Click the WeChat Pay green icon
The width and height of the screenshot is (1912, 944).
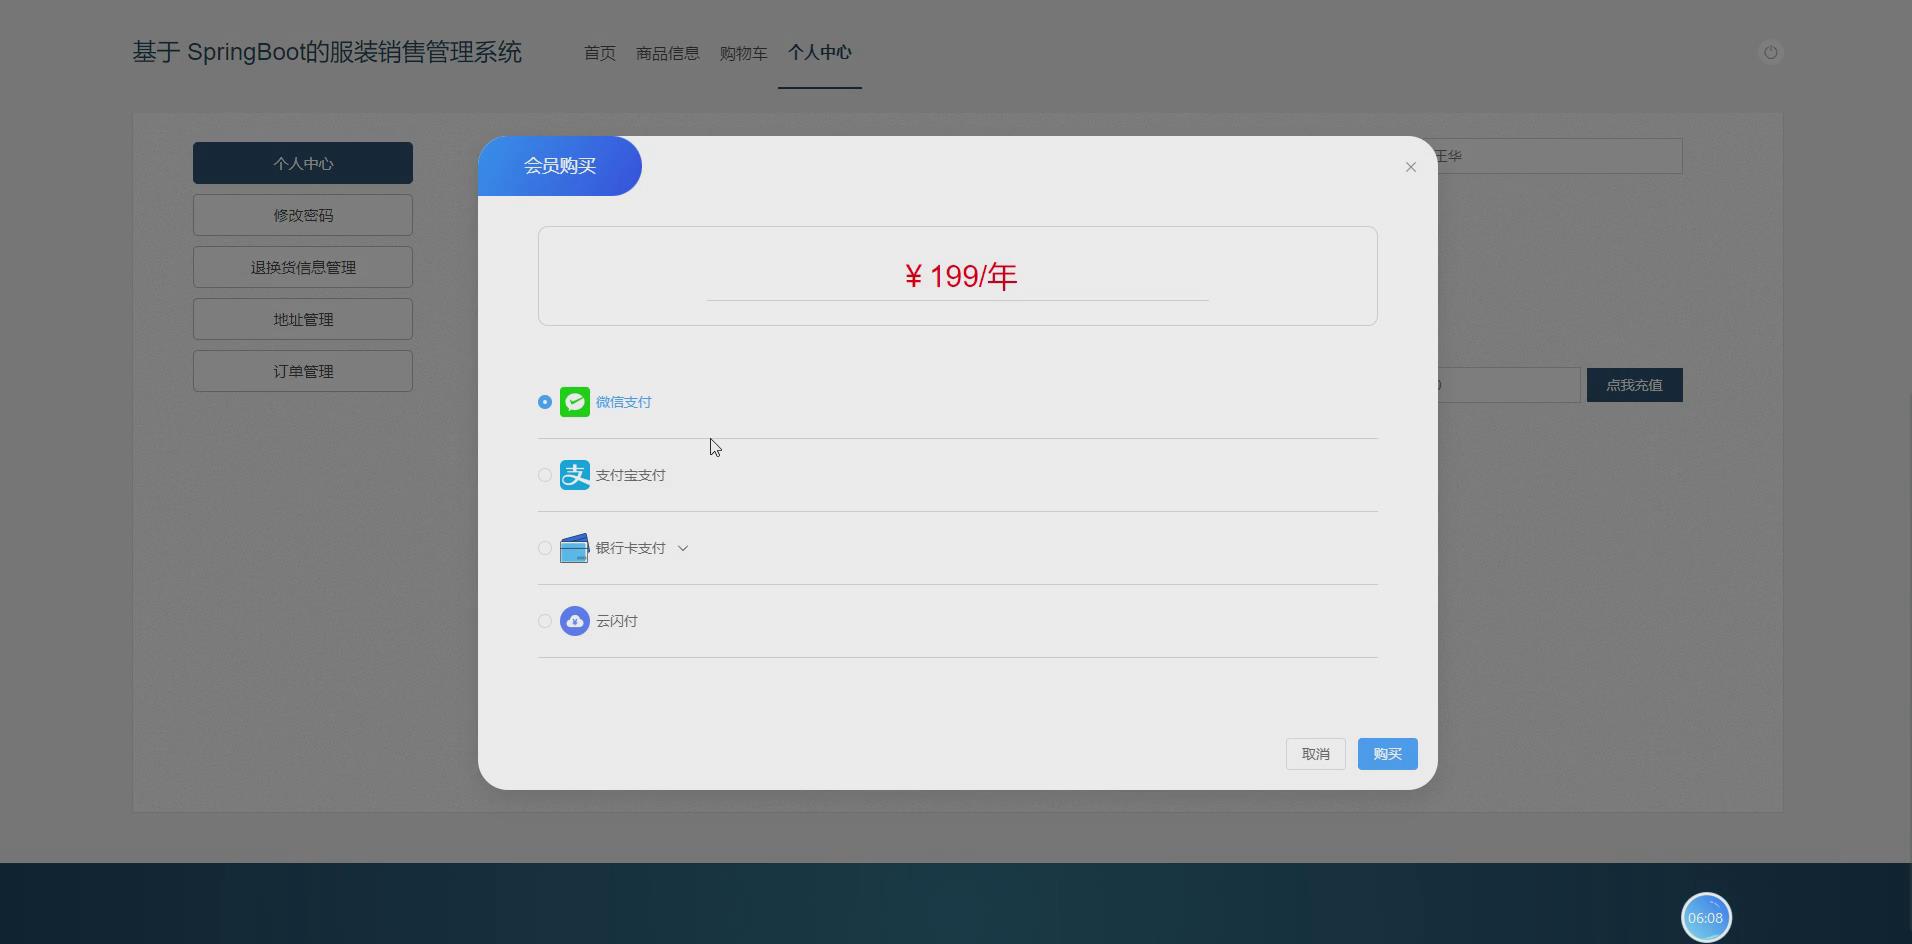point(574,402)
